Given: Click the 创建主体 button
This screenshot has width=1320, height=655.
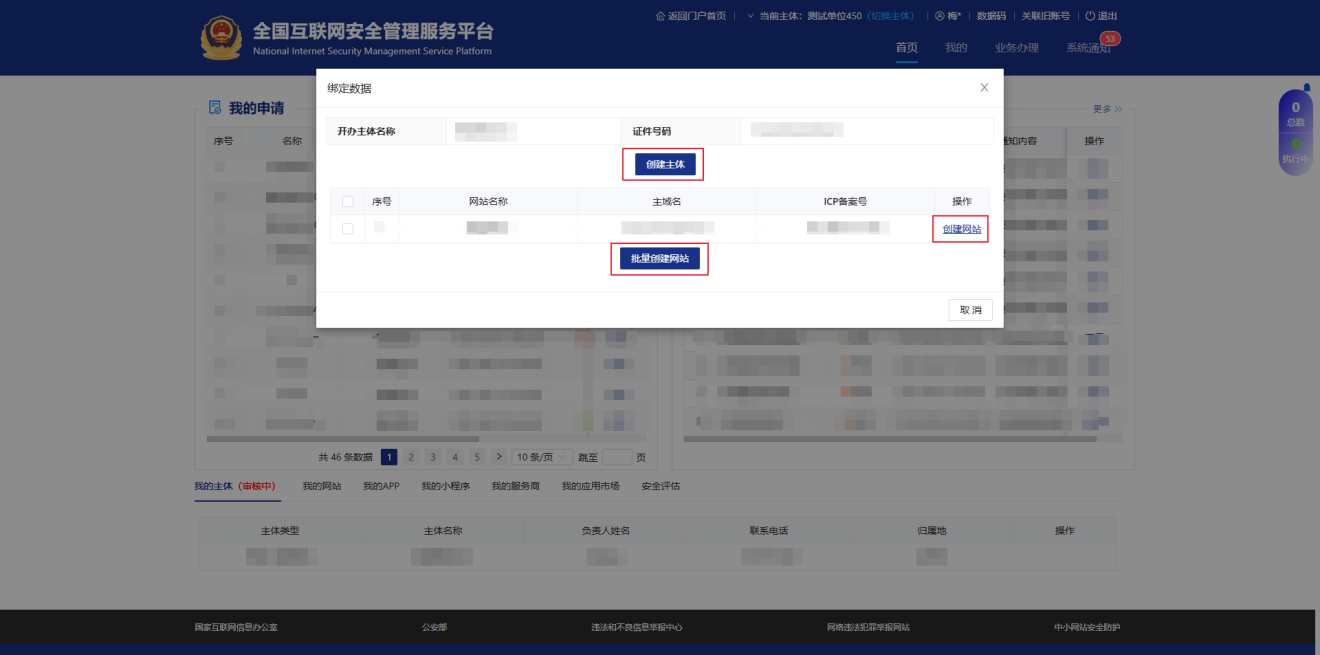Looking at the screenshot, I should point(665,164).
